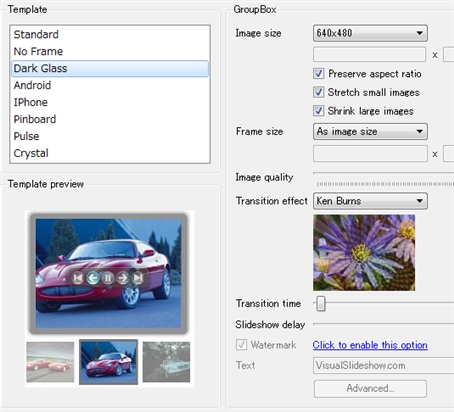This screenshot has height=412, width=454.
Task: Click the Transition time slider handle
Action: (321, 304)
